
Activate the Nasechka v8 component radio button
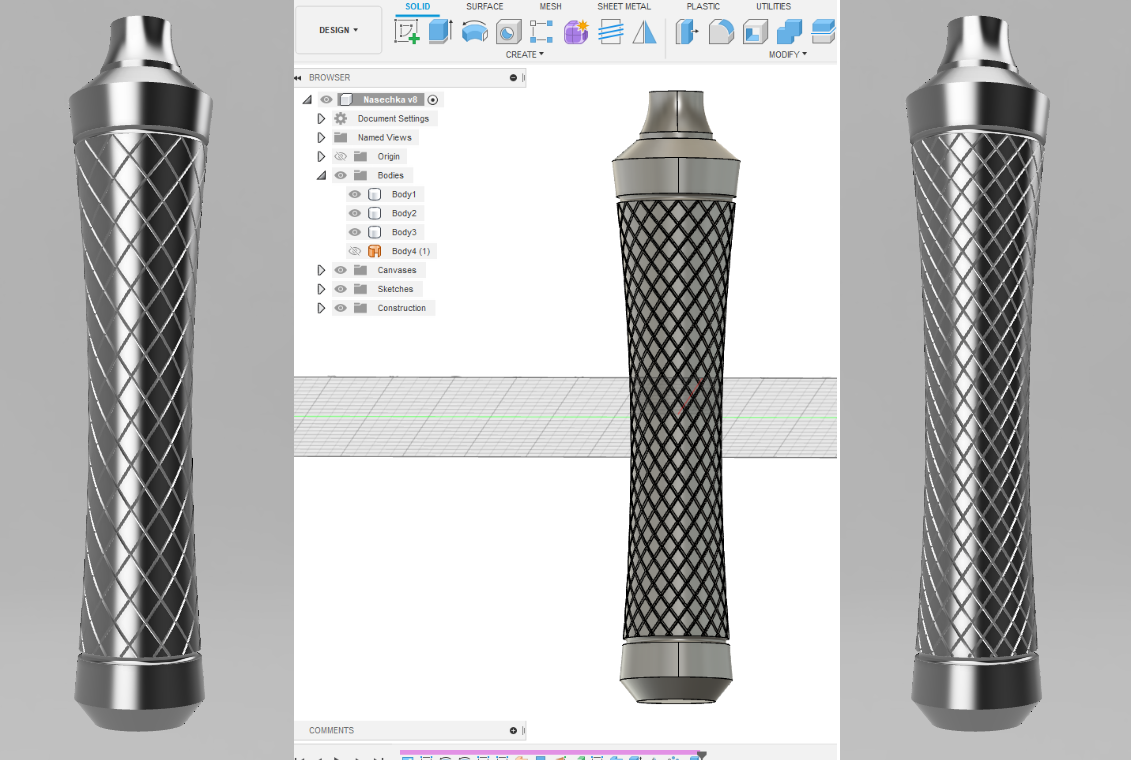433,100
